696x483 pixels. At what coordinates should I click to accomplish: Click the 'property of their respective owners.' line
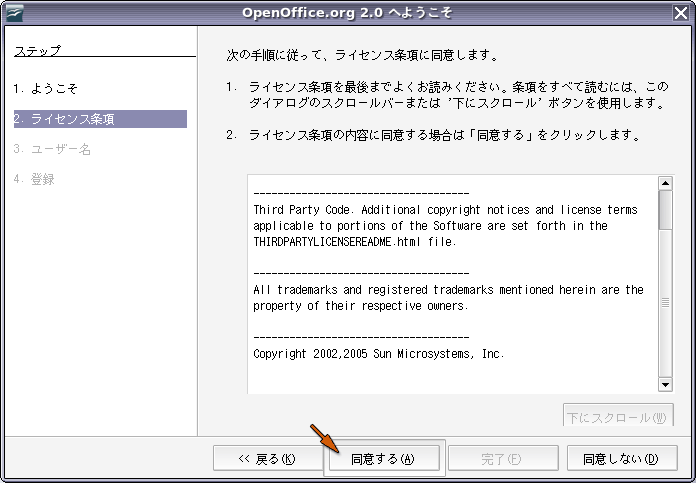pyautogui.click(x=360, y=306)
